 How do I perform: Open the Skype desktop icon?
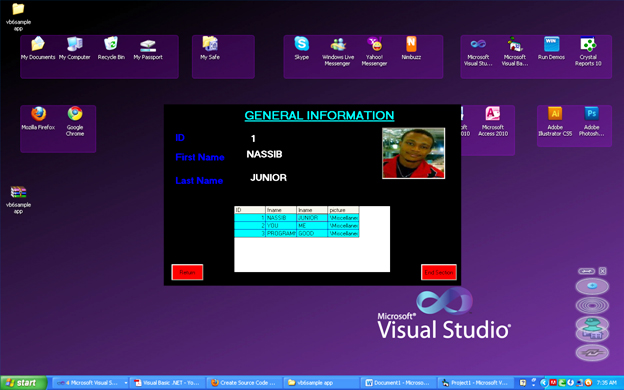pos(301,48)
